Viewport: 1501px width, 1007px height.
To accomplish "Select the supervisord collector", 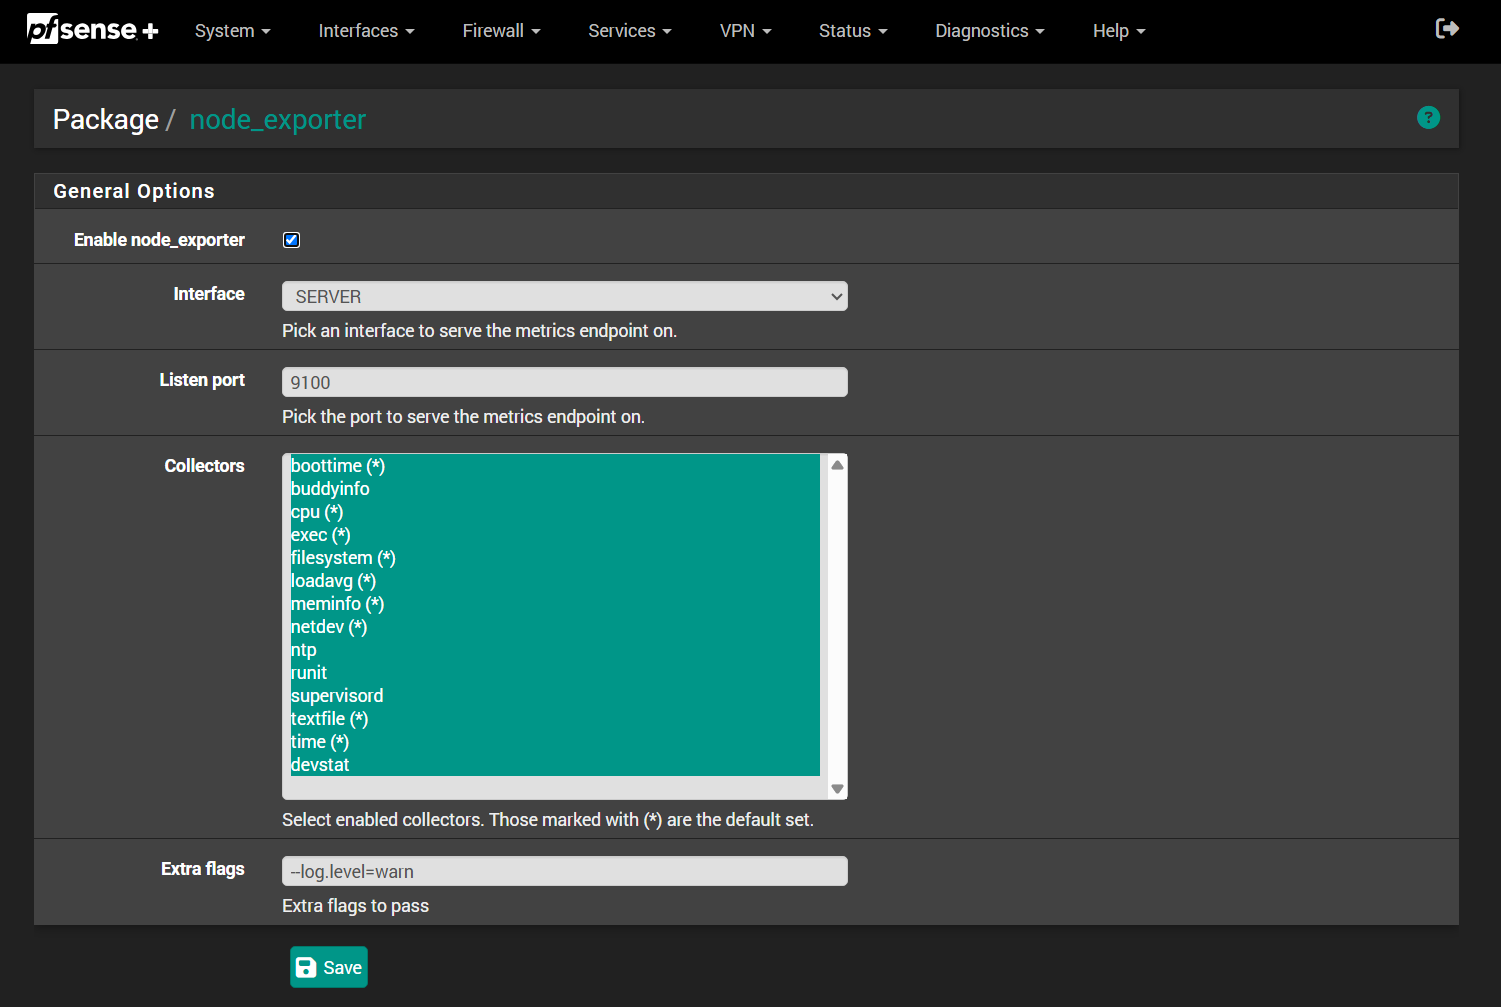I will (x=555, y=696).
